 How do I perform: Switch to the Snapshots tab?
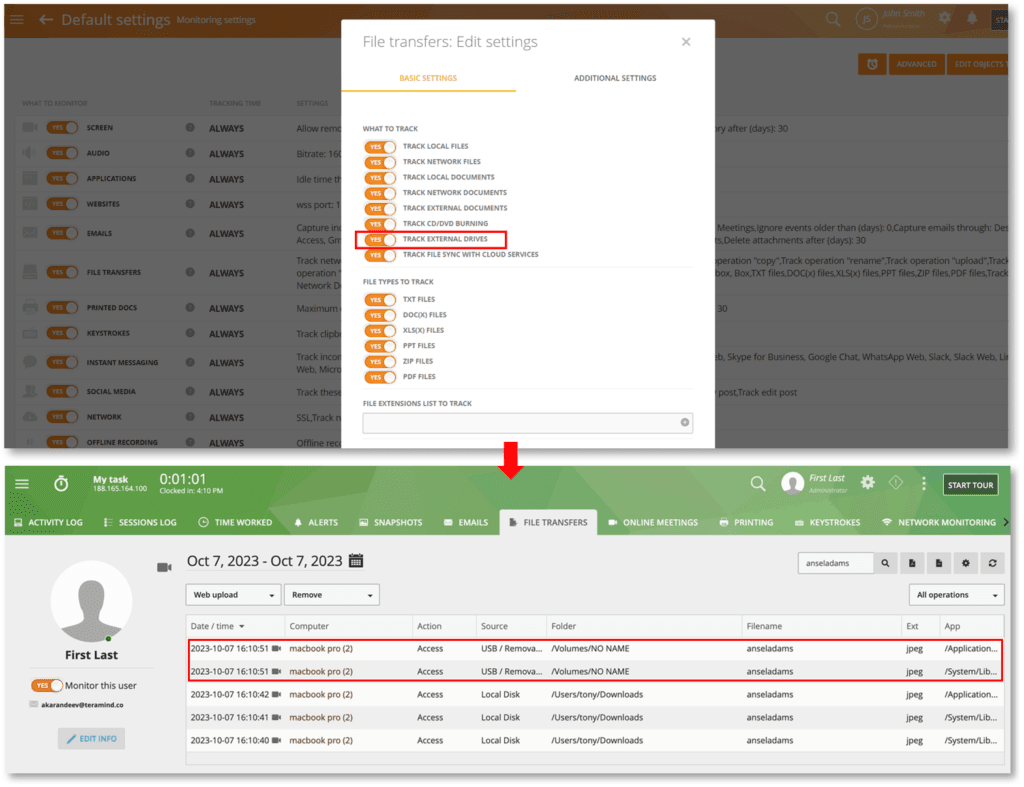tap(391, 522)
